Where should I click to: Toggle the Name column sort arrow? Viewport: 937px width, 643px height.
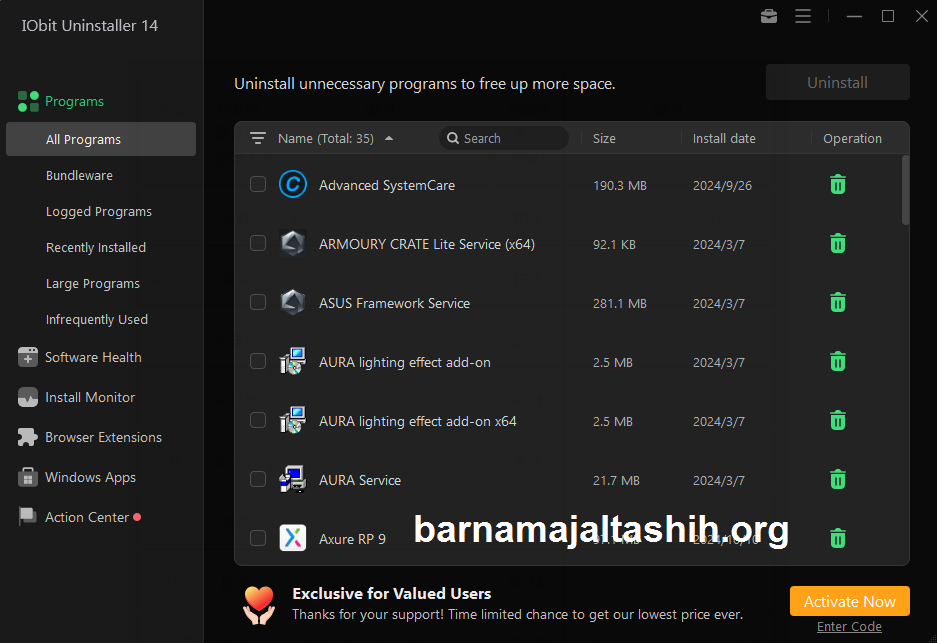point(389,138)
